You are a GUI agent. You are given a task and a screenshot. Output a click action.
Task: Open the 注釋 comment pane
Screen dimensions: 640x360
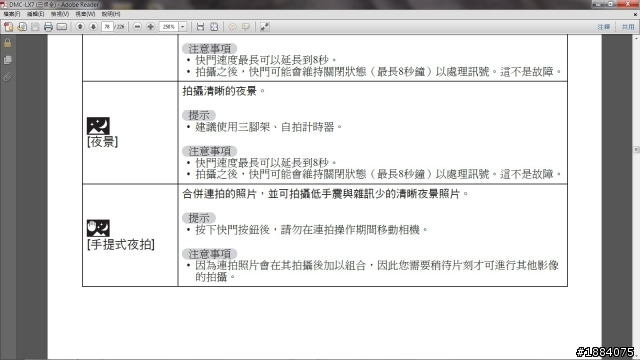(604, 27)
